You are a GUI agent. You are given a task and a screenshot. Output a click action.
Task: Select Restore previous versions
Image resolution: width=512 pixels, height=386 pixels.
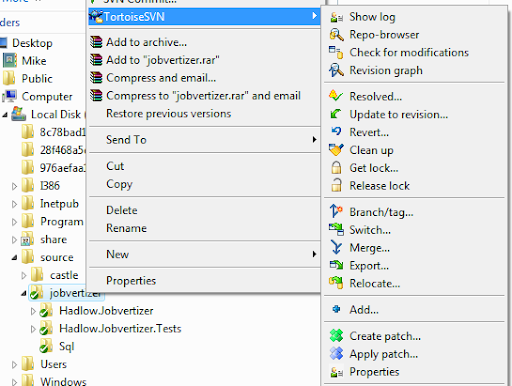tap(205, 114)
